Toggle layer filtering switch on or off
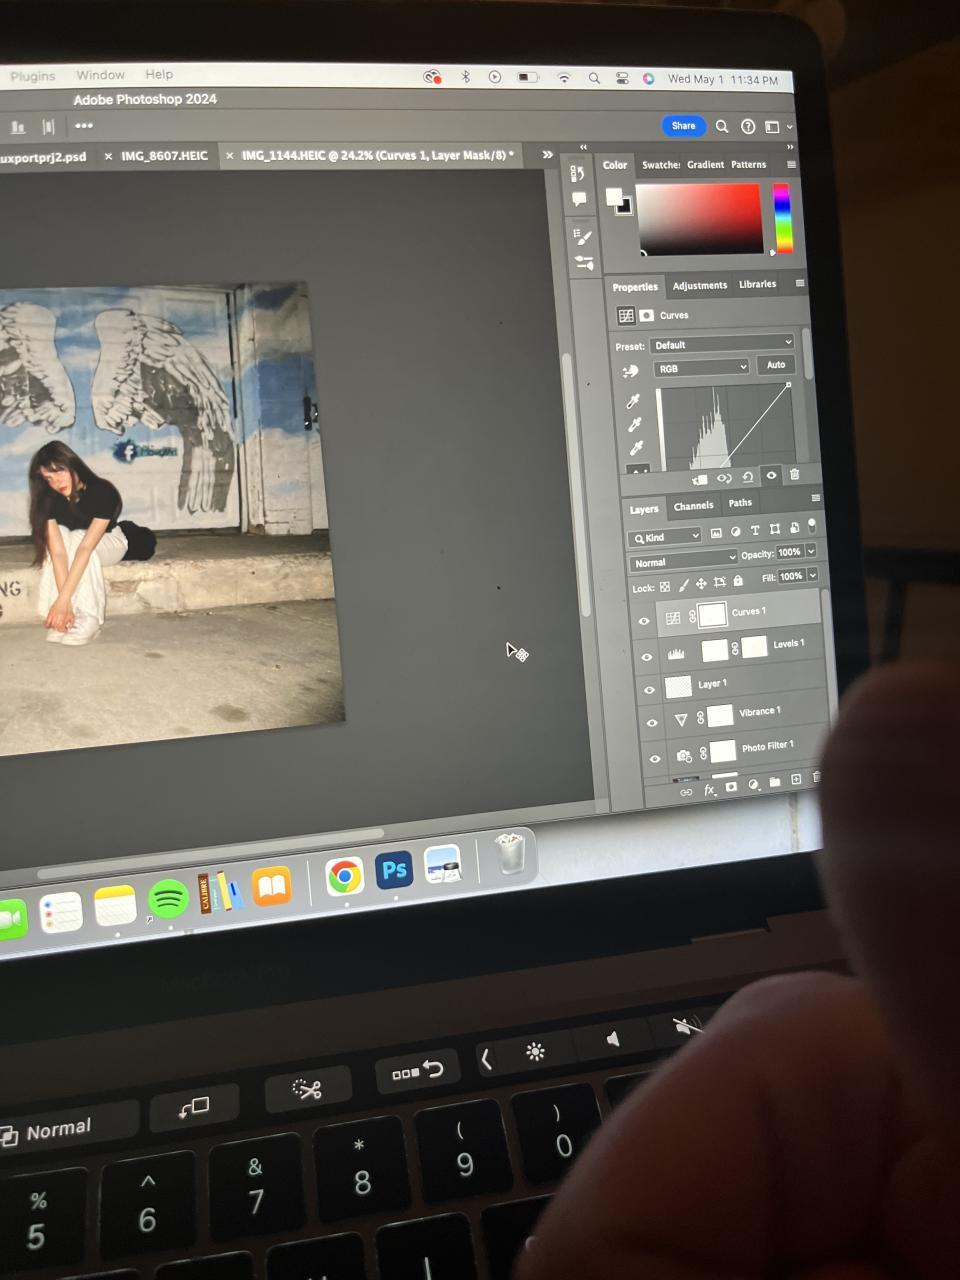 [x=812, y=525]
